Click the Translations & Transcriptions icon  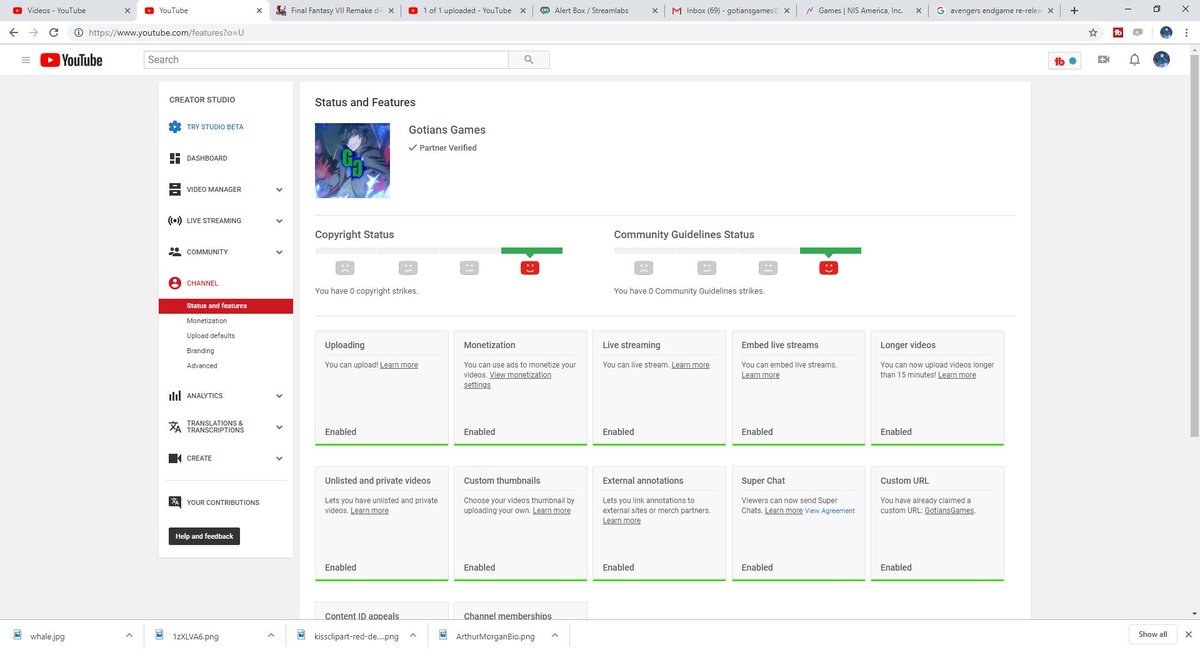point(175,427)
